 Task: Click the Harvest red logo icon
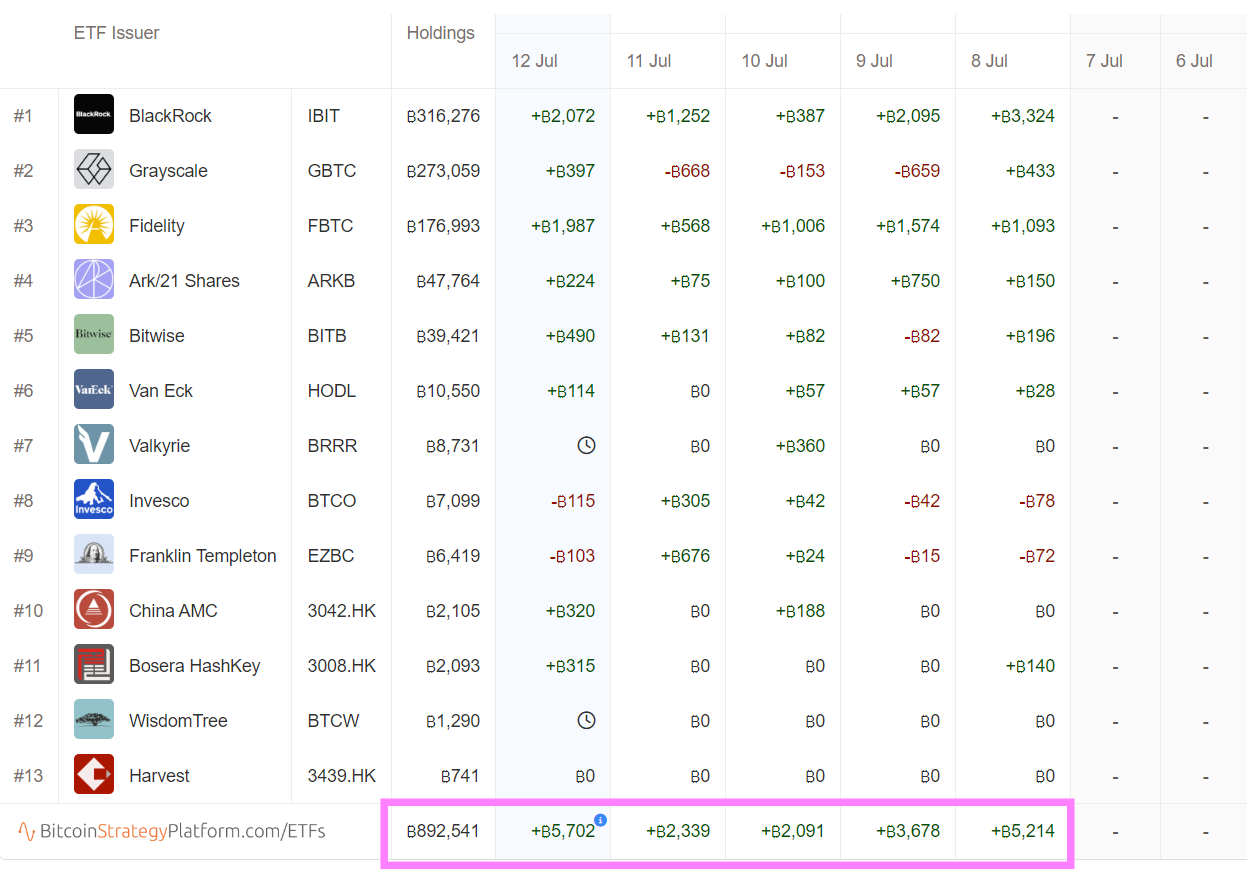point(94,775)
